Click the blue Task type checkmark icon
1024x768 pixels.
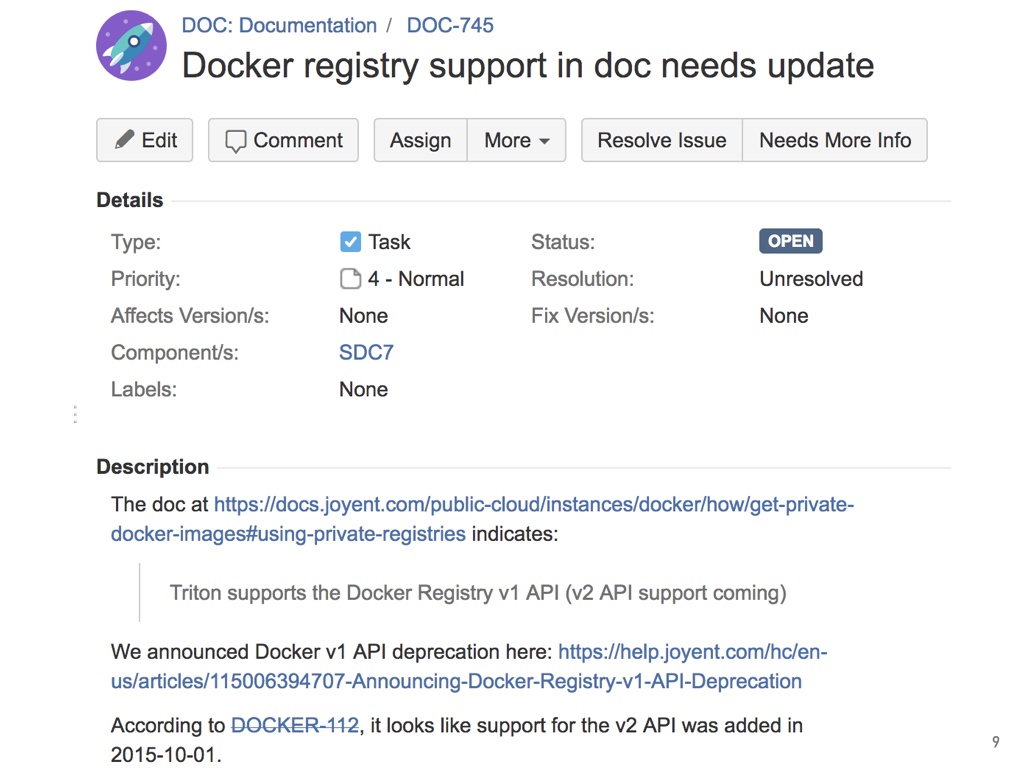(350, 242)
